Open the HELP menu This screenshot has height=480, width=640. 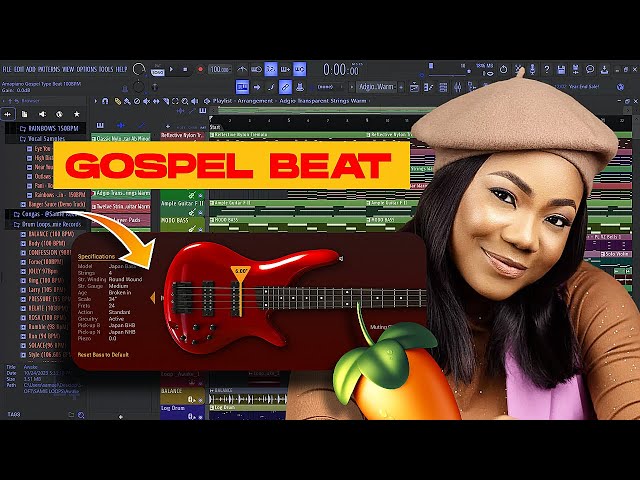point(121,69)
